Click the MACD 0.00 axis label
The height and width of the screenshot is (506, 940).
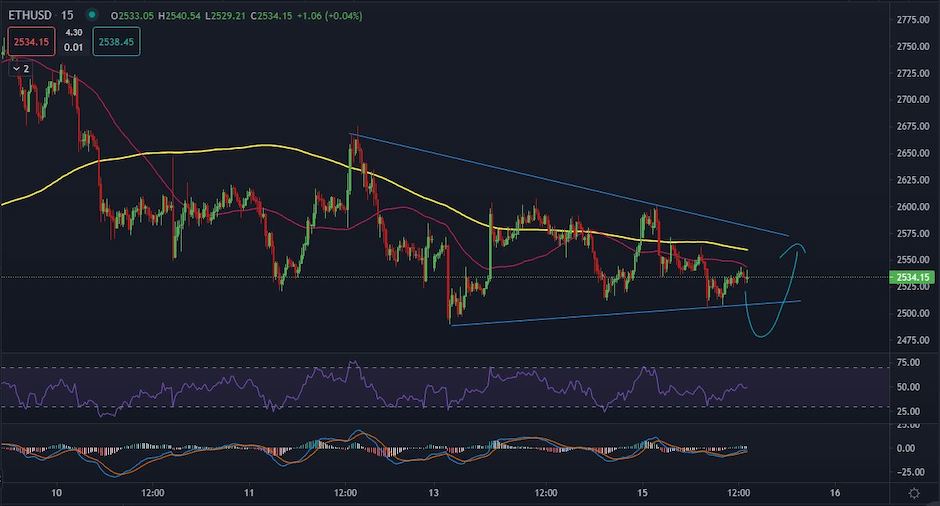tap(906, 448)
